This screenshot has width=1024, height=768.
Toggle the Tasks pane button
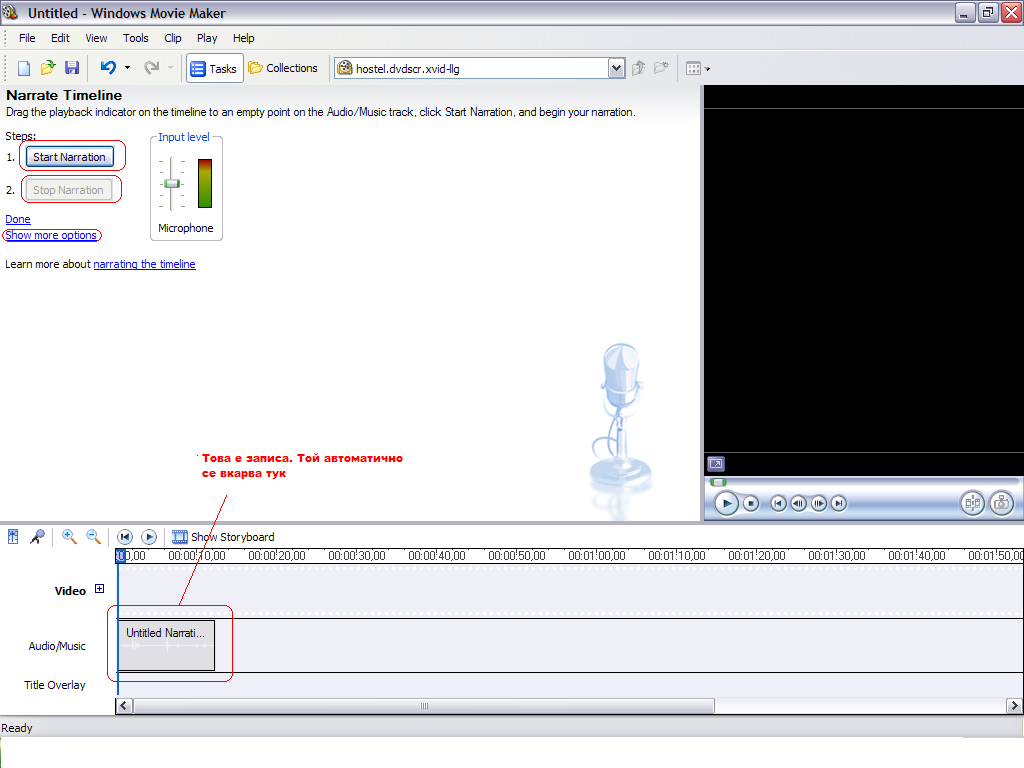point(214,68)
